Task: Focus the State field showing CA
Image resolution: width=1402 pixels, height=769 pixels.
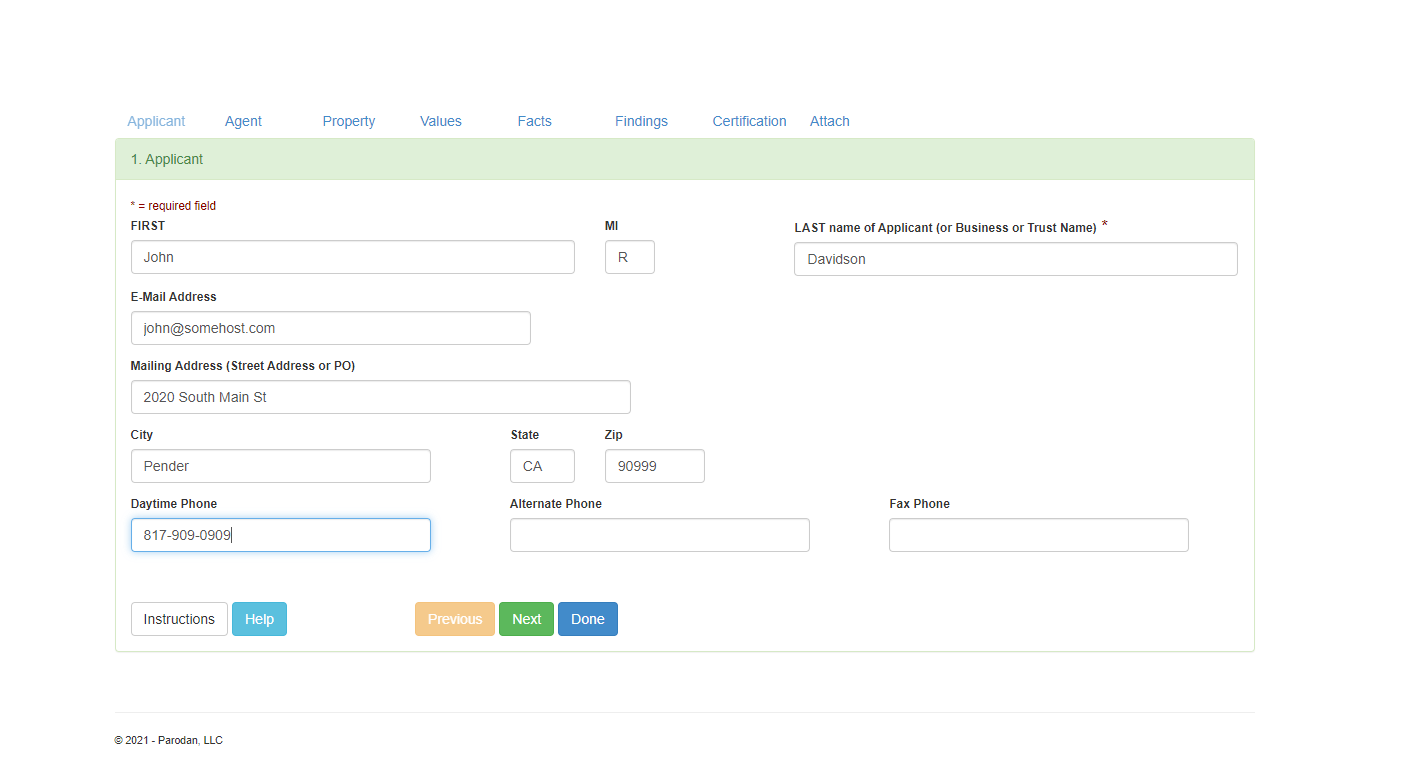Action: click(543, 466)
